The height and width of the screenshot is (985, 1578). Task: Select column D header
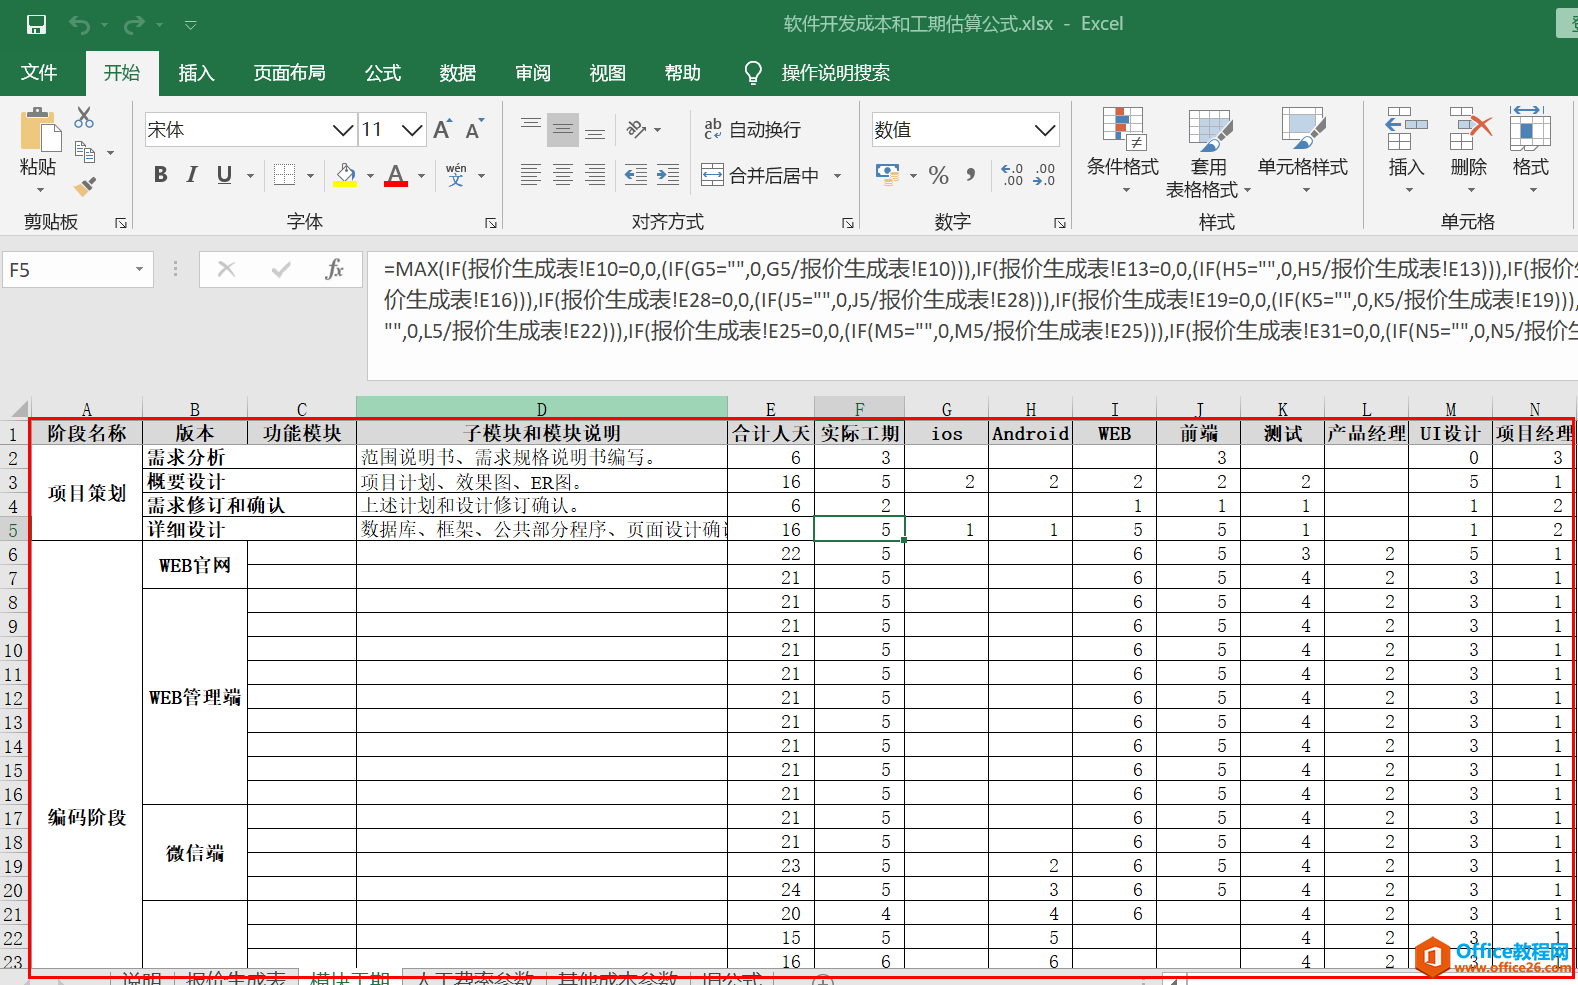pyautogui.click(x=541, y=408)
